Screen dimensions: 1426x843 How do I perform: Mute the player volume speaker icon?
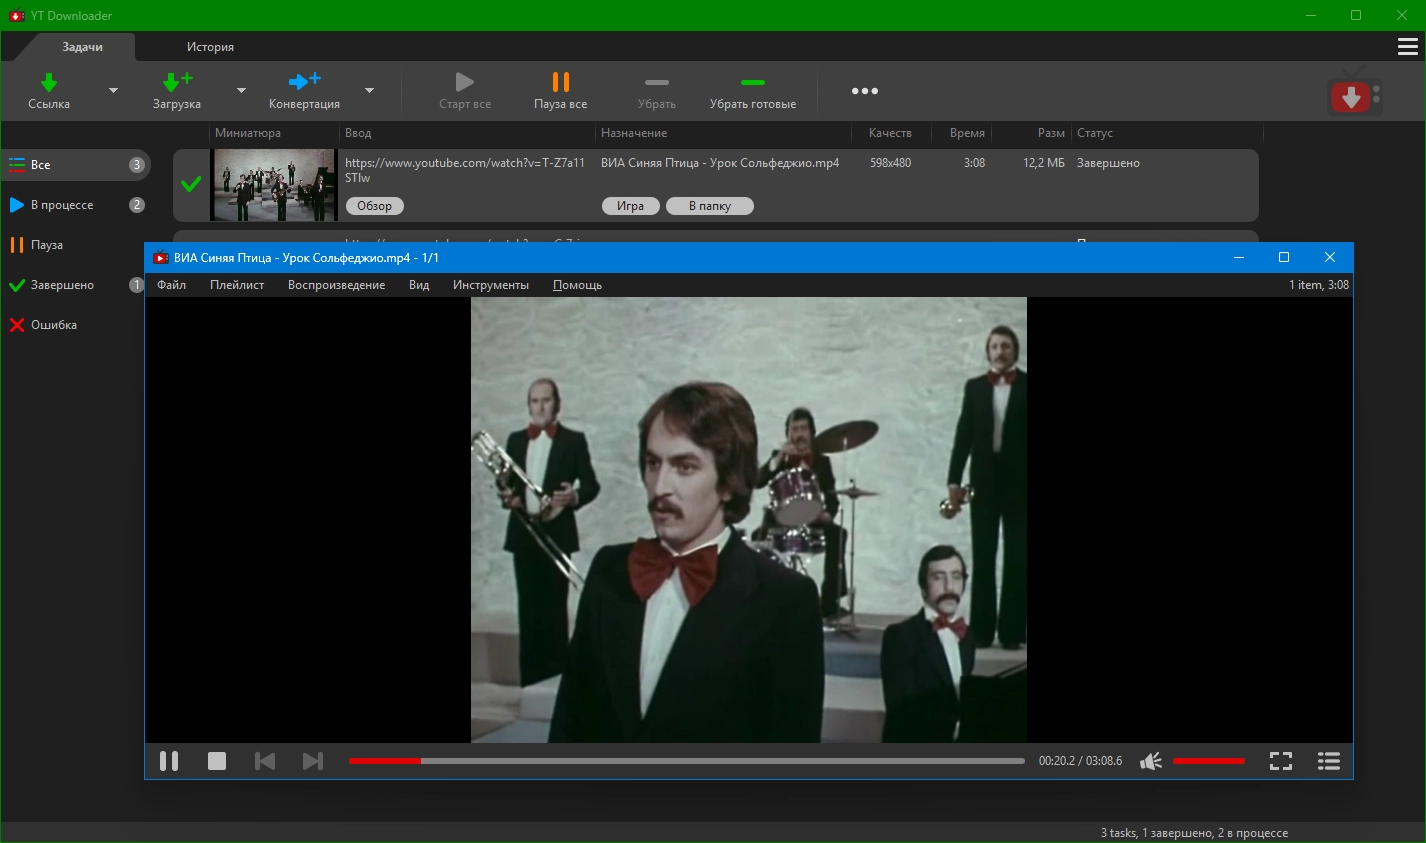(x=1151, y=761)
